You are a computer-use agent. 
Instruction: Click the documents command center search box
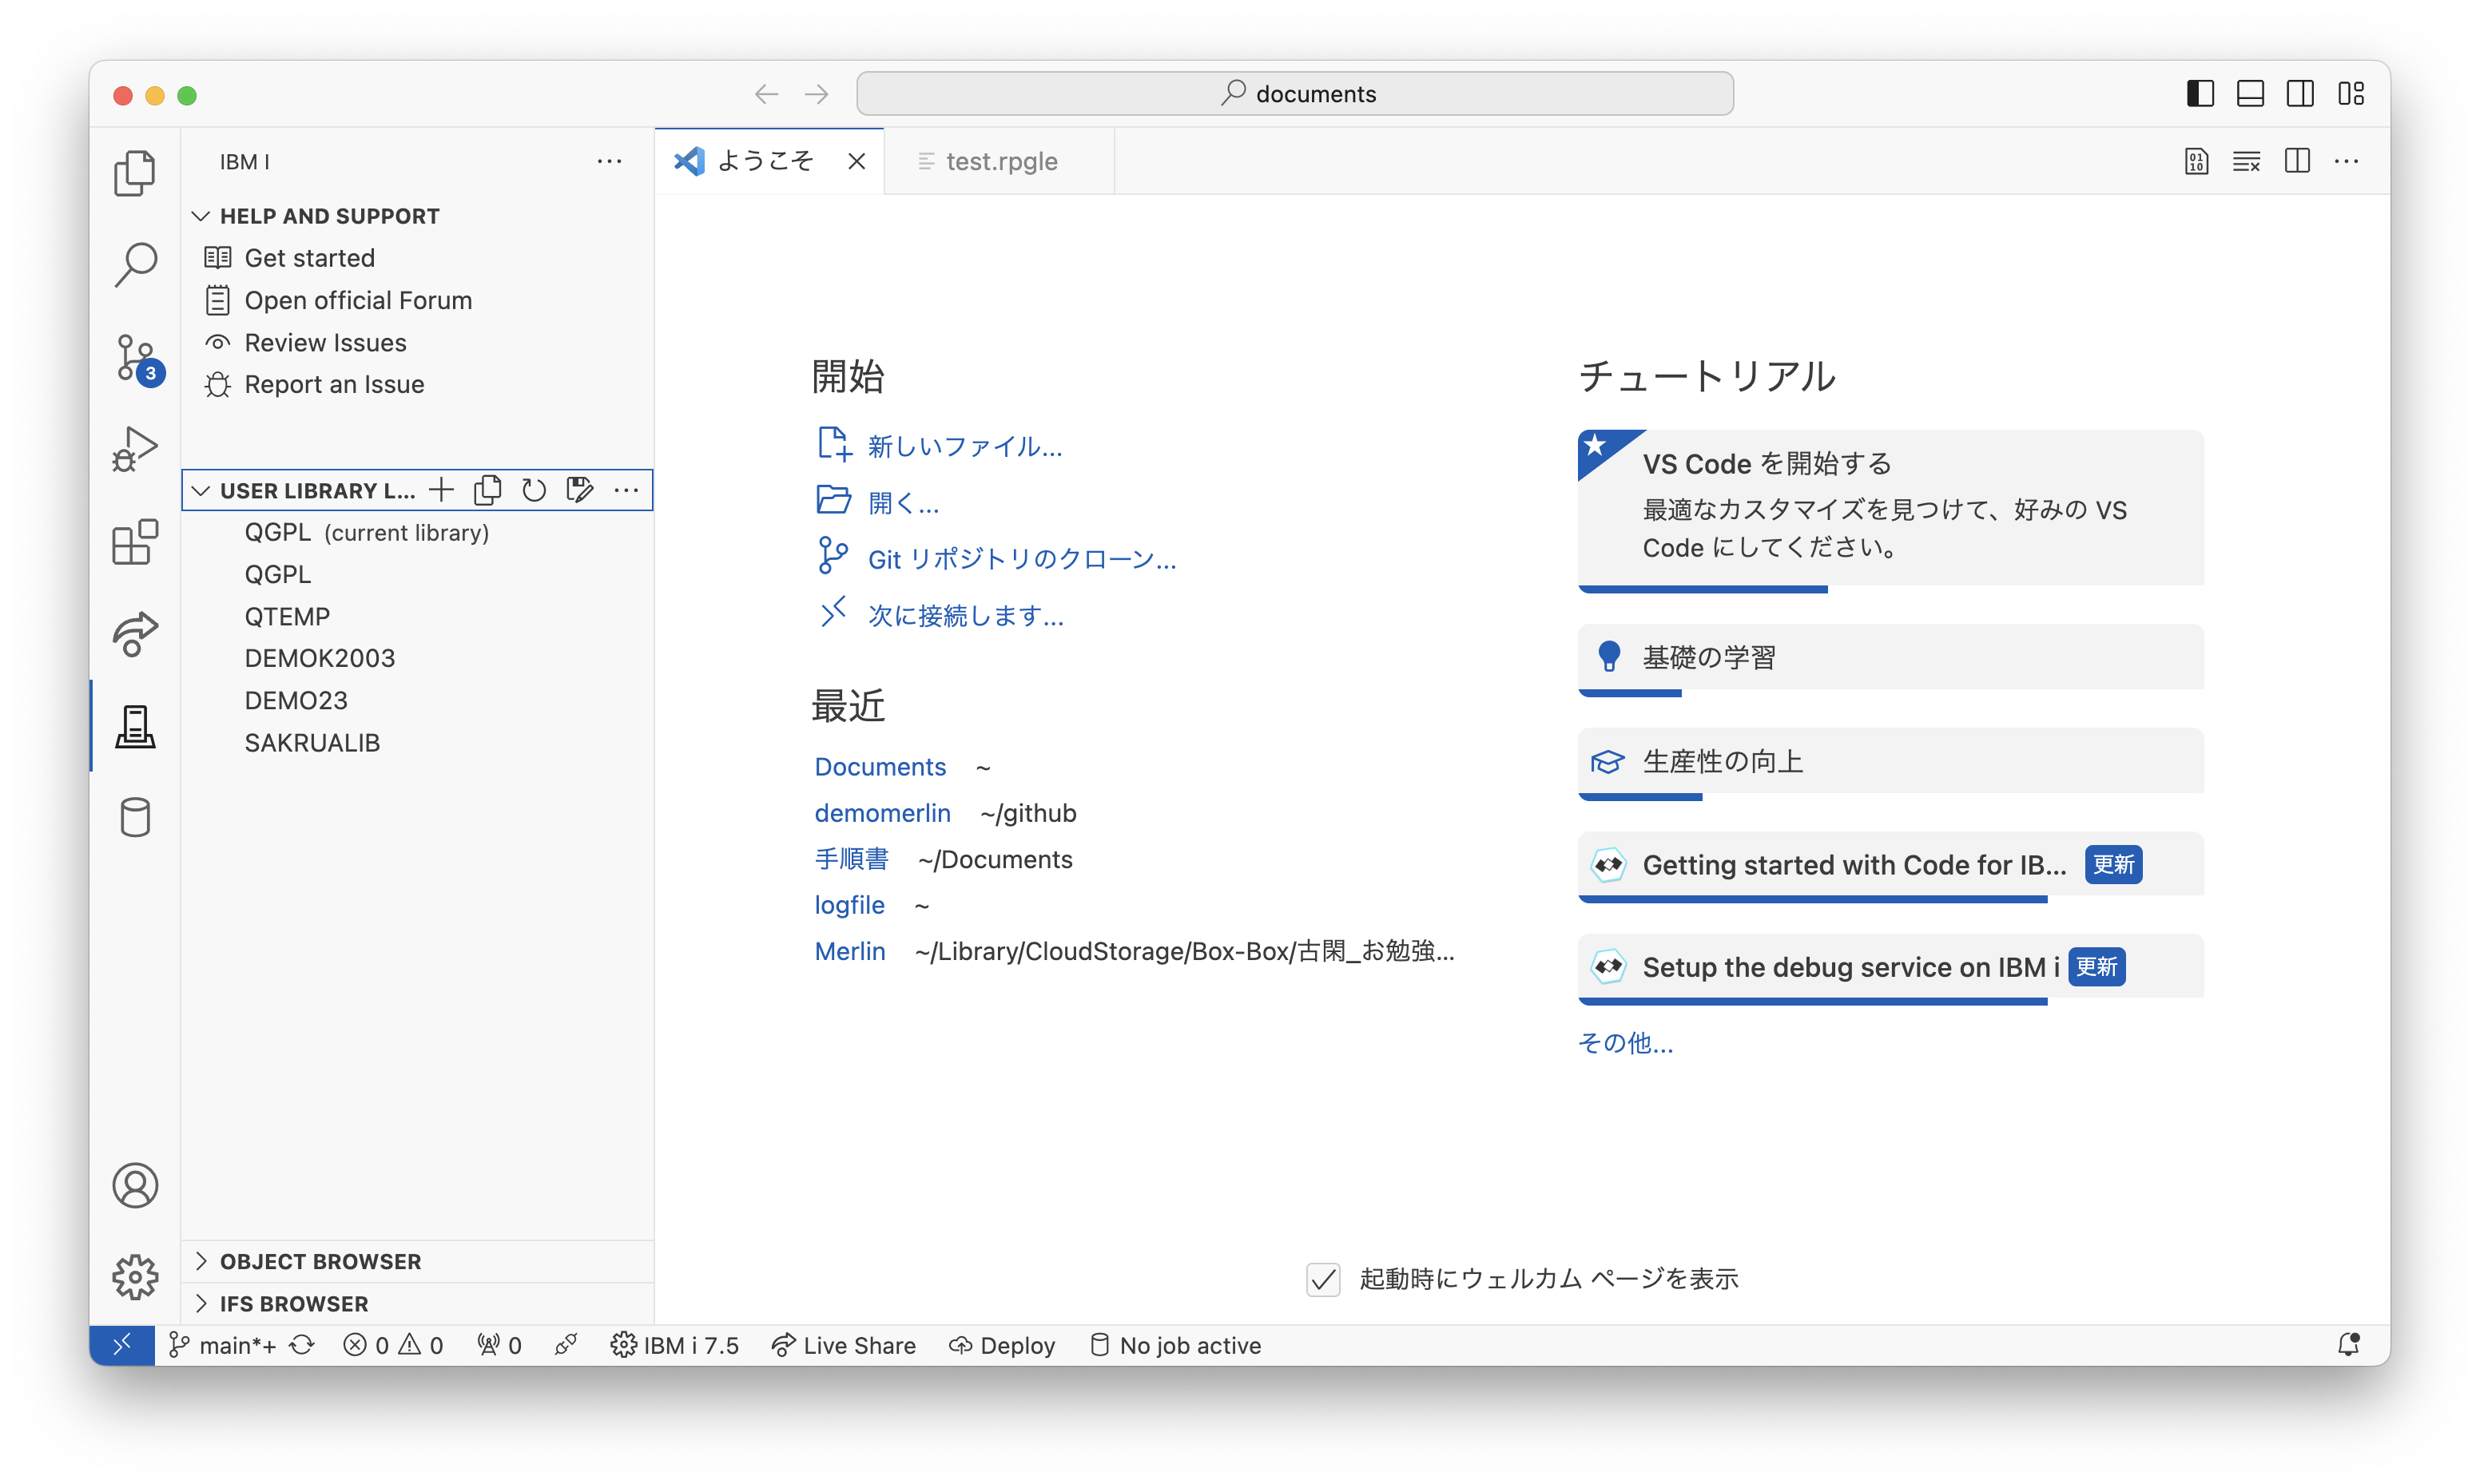coord(1295,94)
